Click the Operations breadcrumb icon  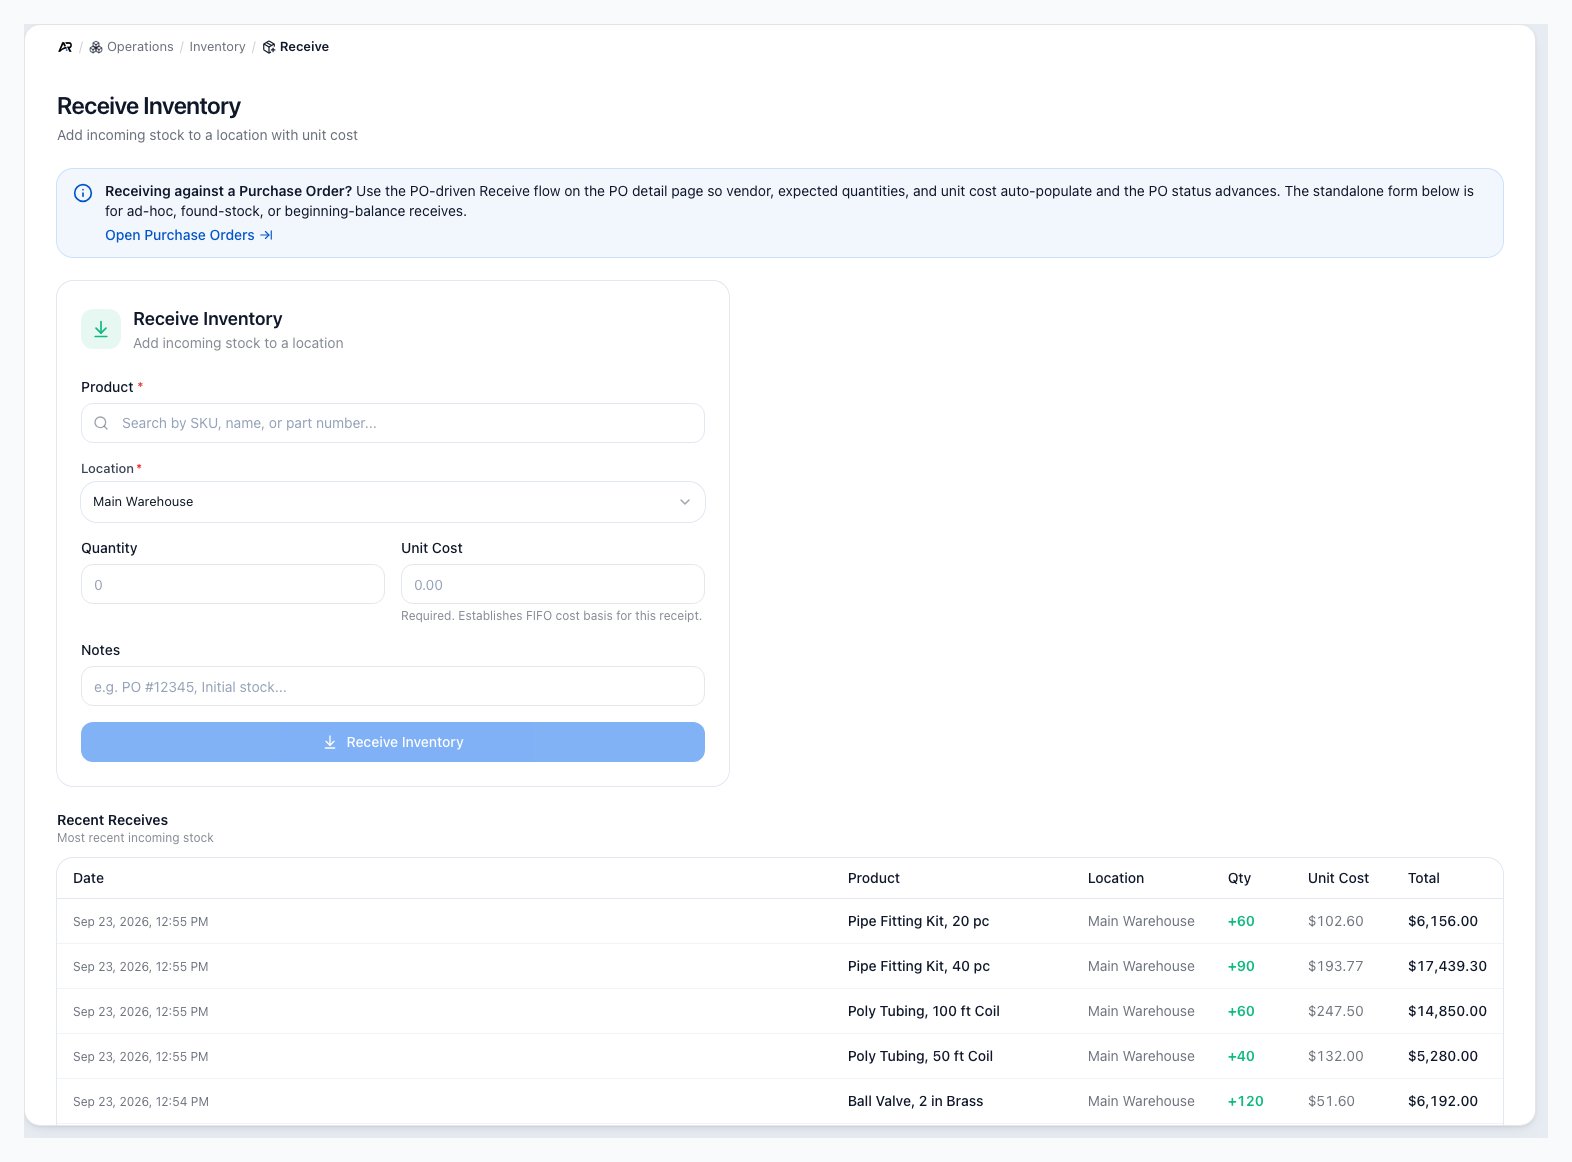click(96, 47)
